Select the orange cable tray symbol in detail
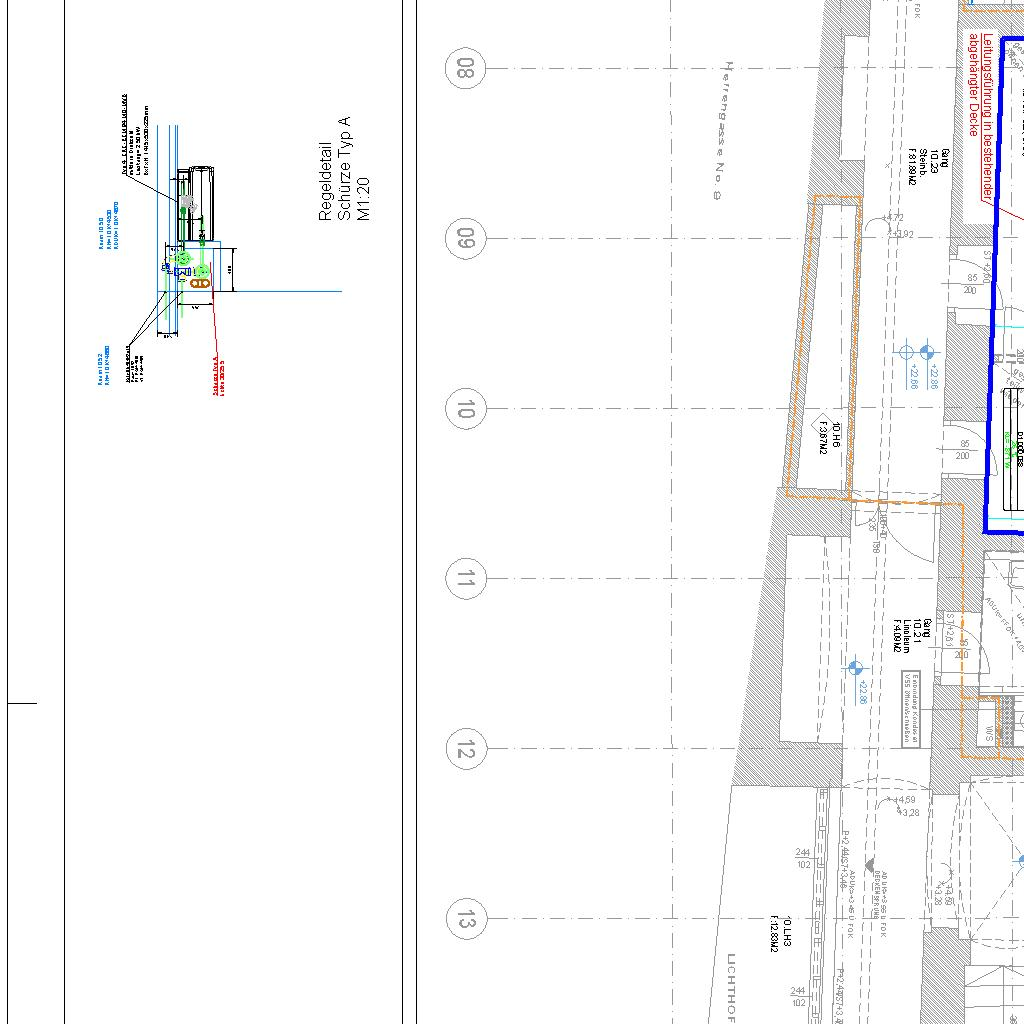 coord(200,283)
